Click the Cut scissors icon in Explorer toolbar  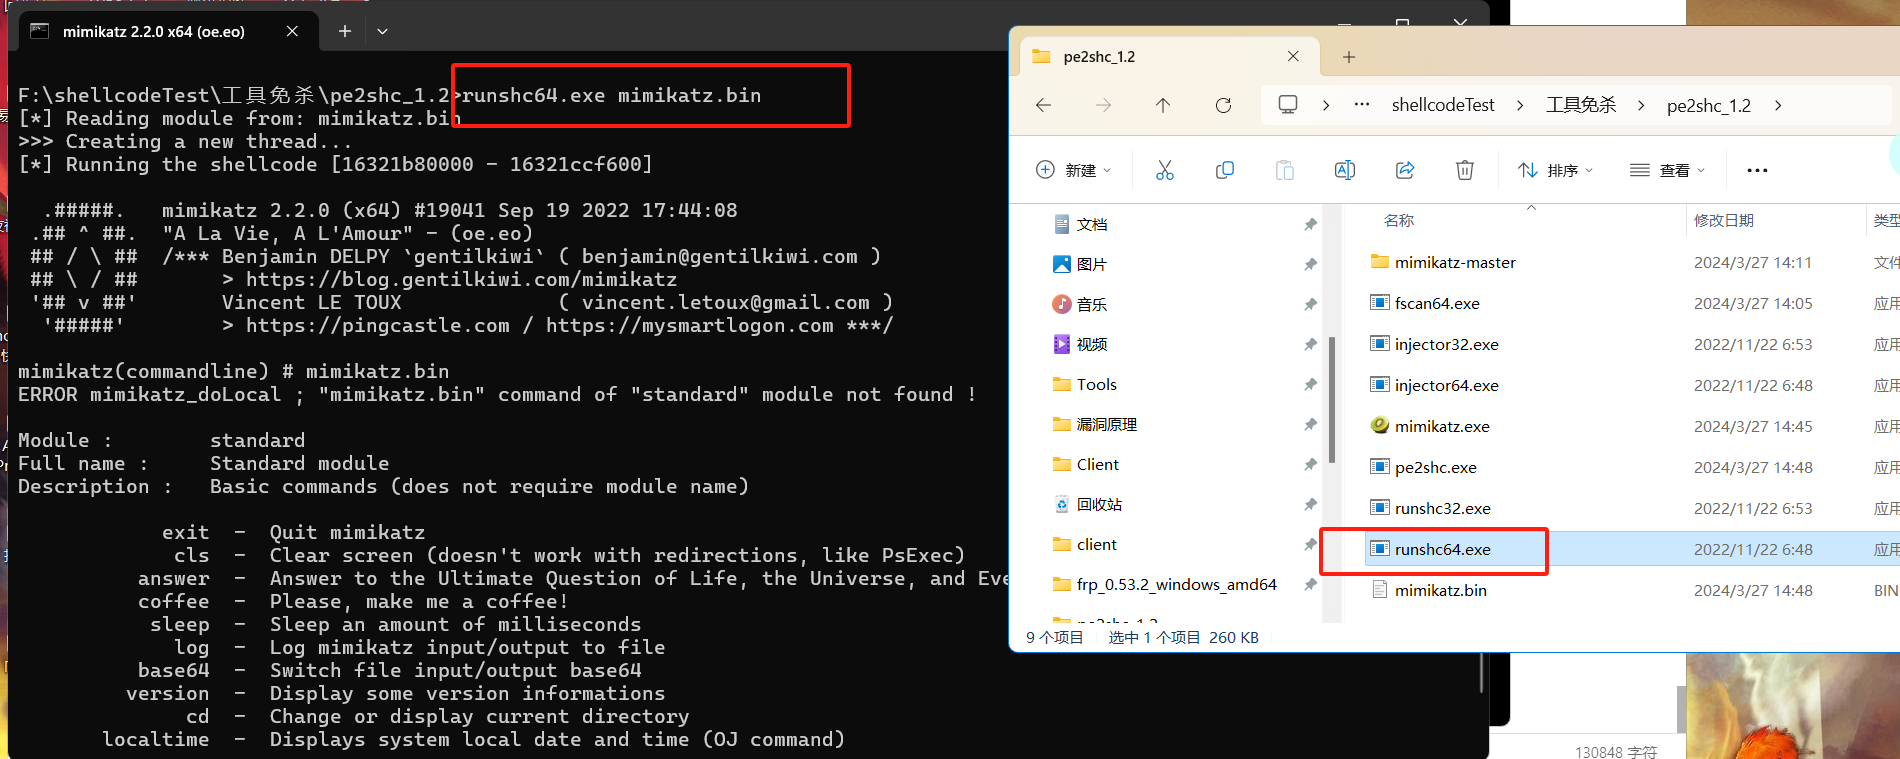tap(1165, 170)
